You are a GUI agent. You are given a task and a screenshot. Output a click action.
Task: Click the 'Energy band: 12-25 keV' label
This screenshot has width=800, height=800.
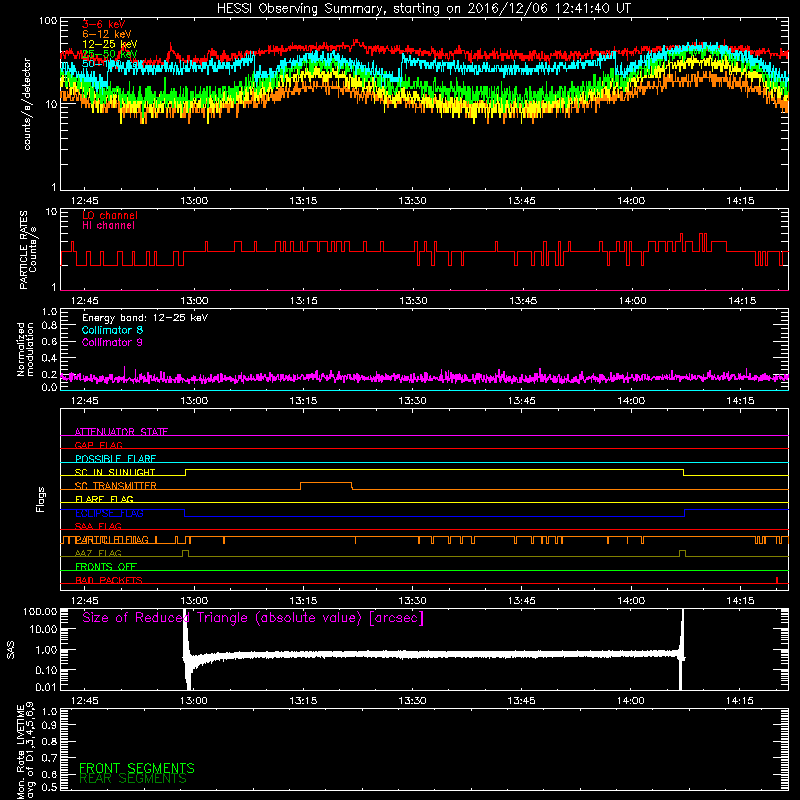point(145,318)
